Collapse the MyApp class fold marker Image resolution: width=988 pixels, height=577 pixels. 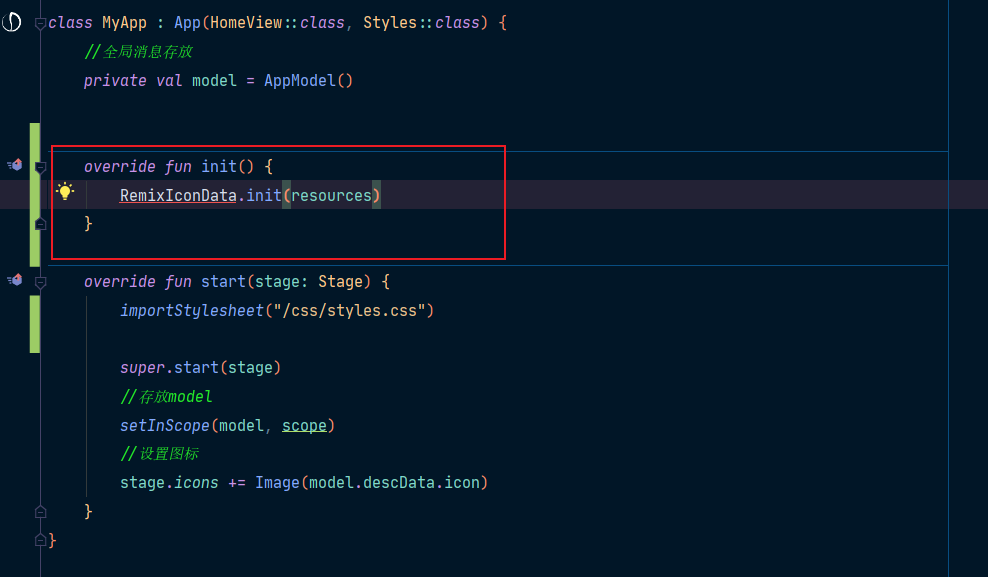coord(40,23)
